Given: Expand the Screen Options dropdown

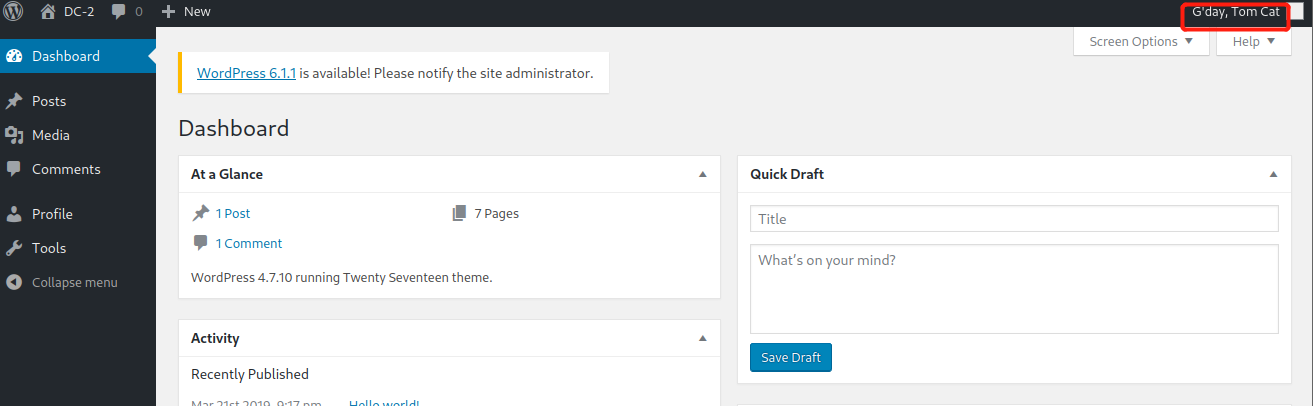Looking at the screenshot, I should click(x=1141, y=41).
